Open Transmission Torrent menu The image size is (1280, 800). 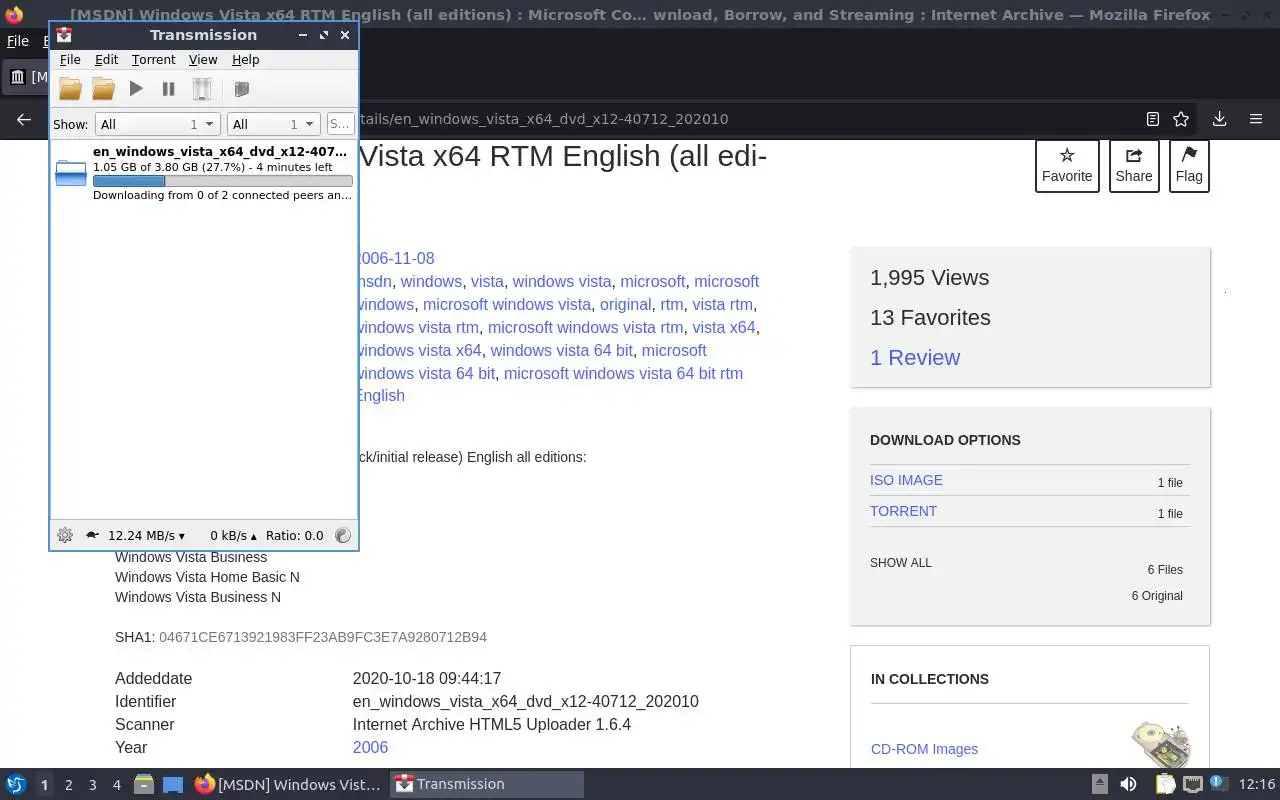(153, 60)
